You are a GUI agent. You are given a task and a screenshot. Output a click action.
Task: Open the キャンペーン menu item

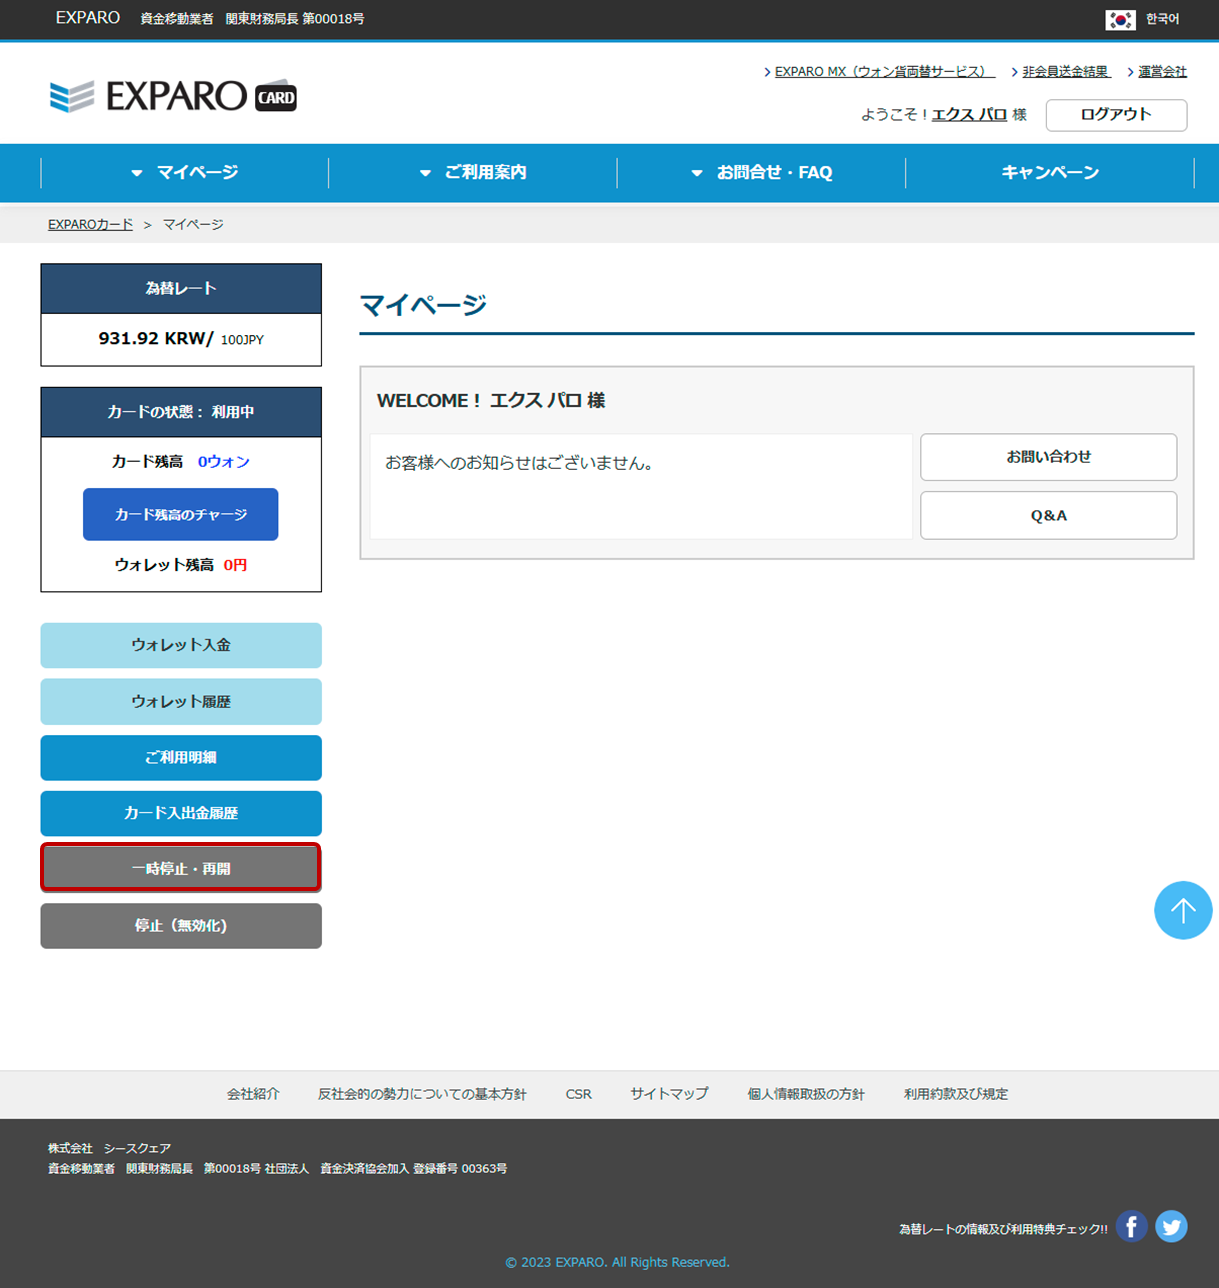[1050, 172]
